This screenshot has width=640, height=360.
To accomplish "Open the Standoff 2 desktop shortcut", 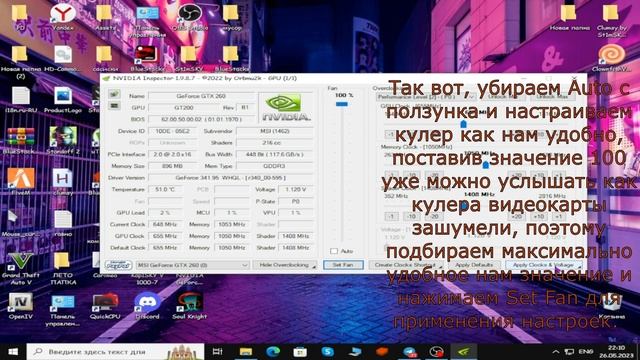I will (63, 140).
